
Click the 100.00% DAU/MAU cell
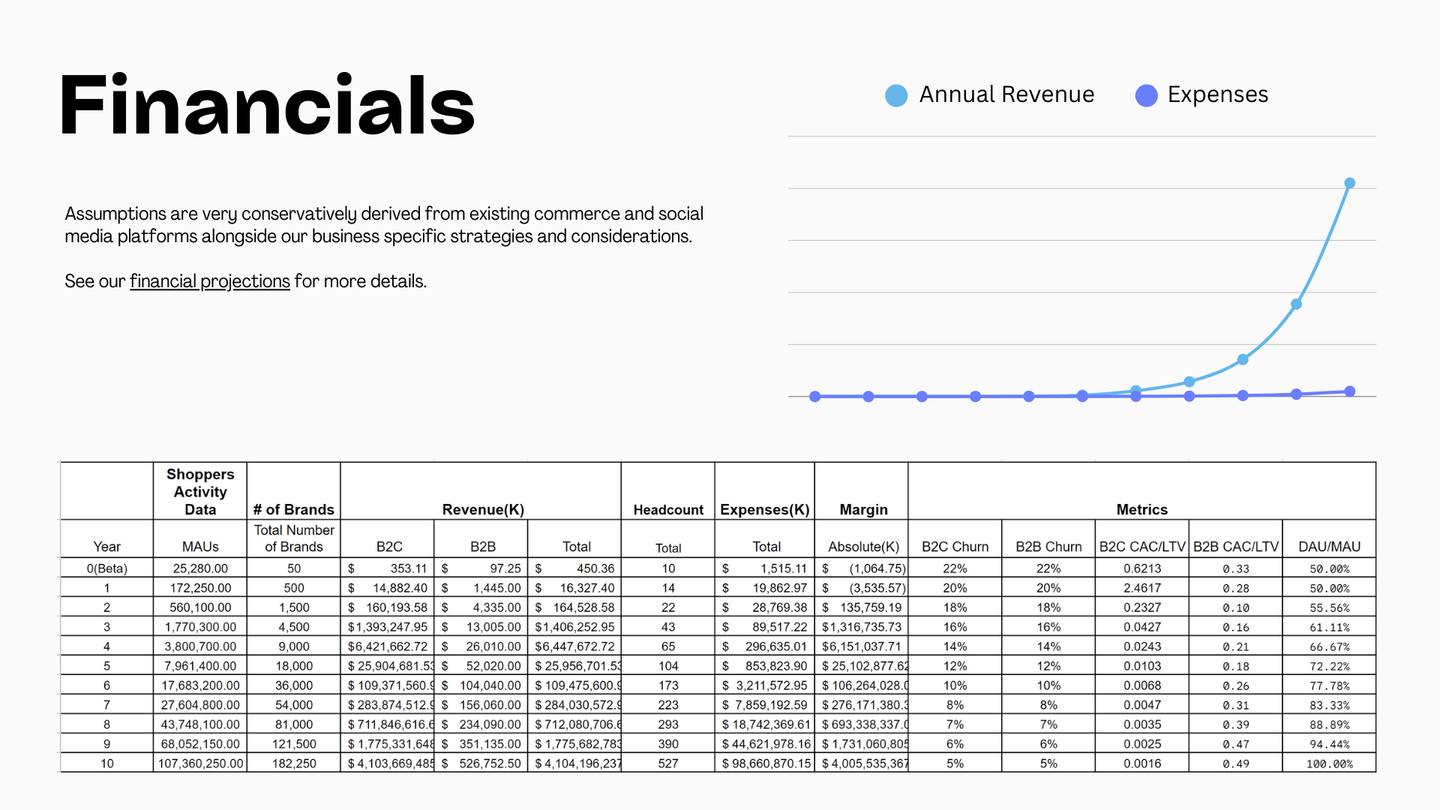(x=1329, y=763)
